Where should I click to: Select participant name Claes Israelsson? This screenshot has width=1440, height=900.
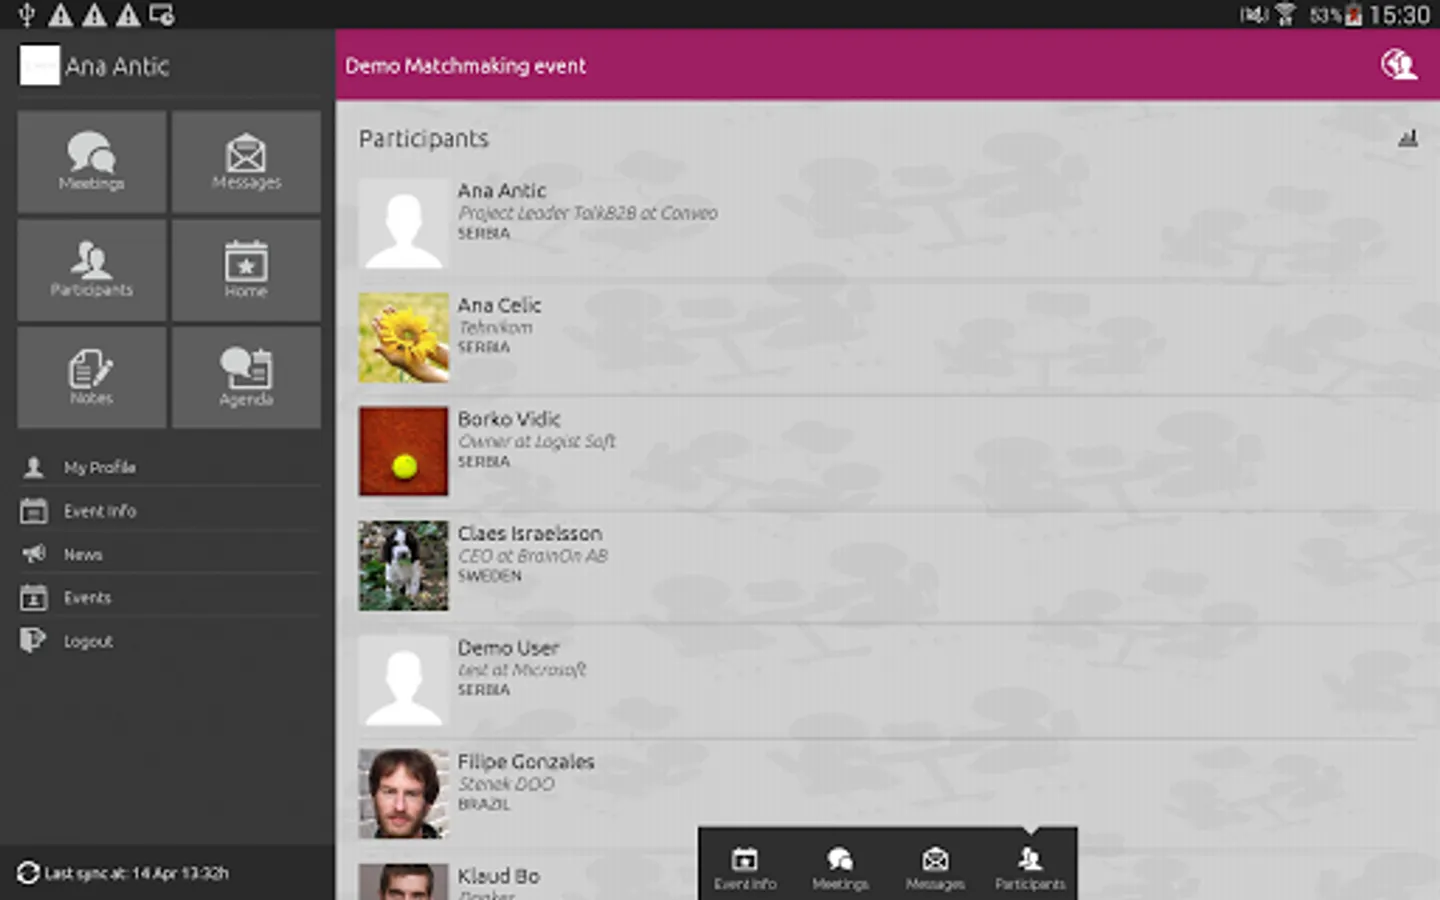[530, 533]
